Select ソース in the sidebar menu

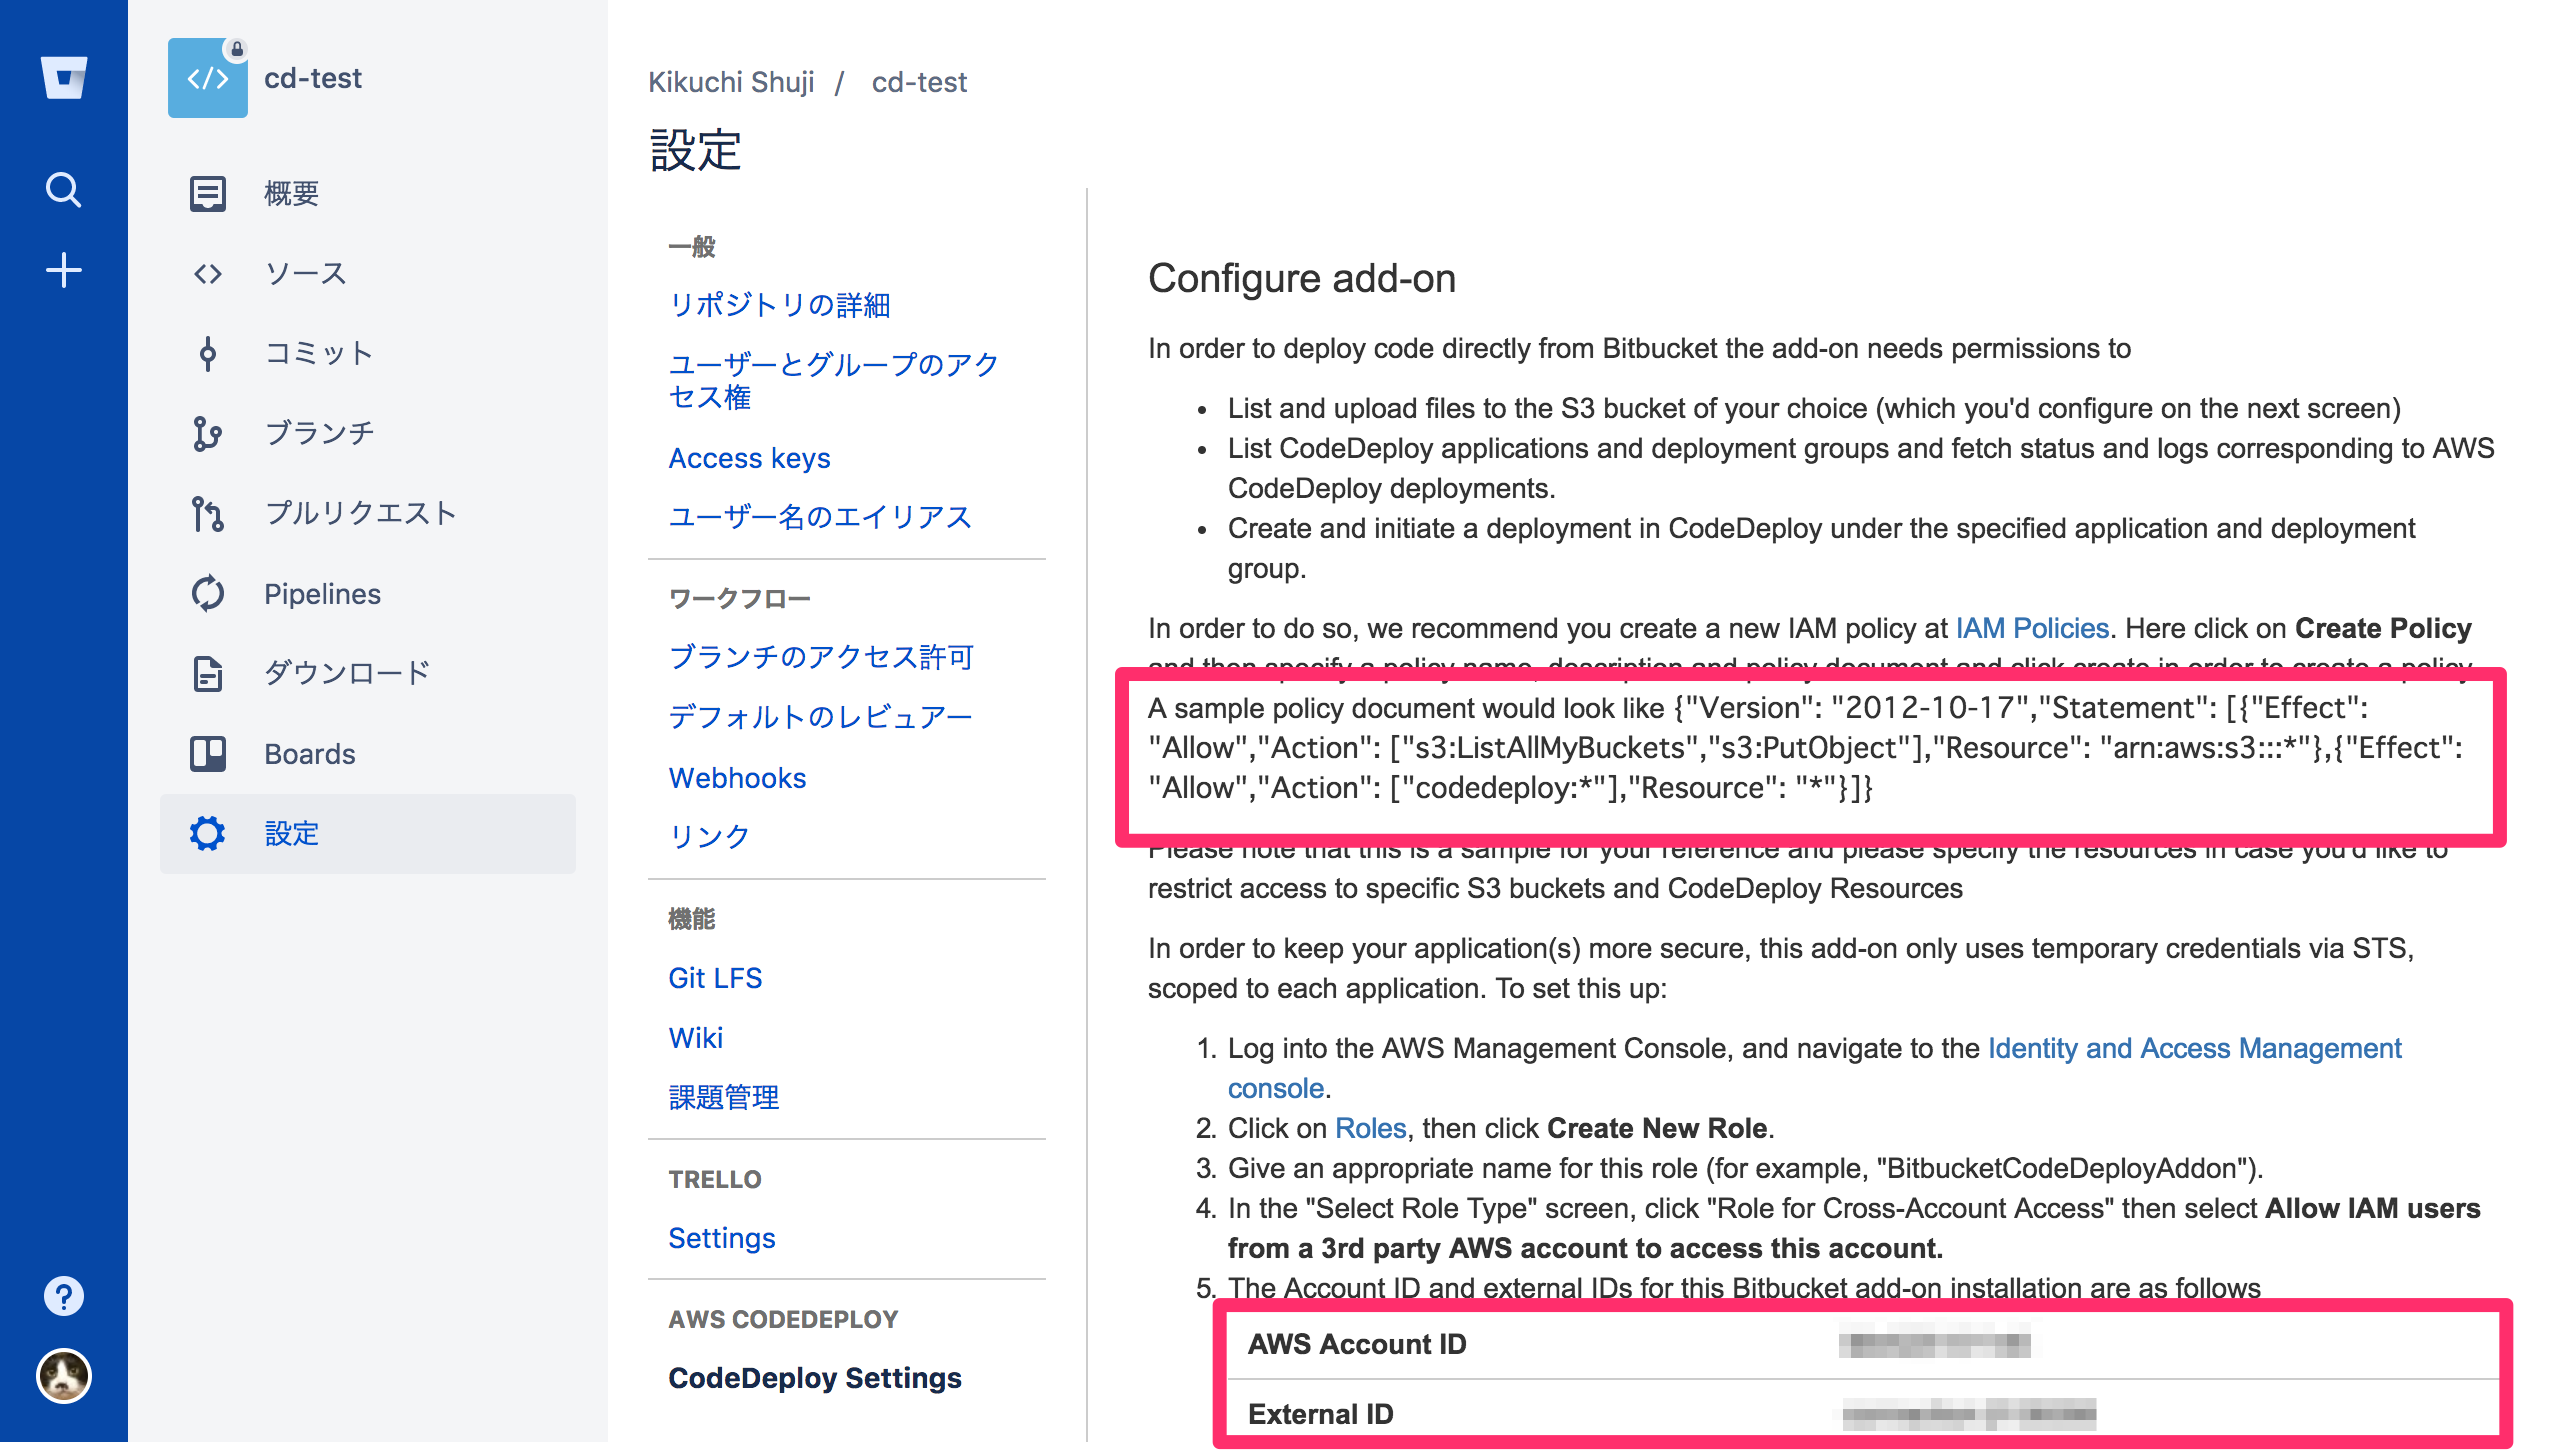303,273
